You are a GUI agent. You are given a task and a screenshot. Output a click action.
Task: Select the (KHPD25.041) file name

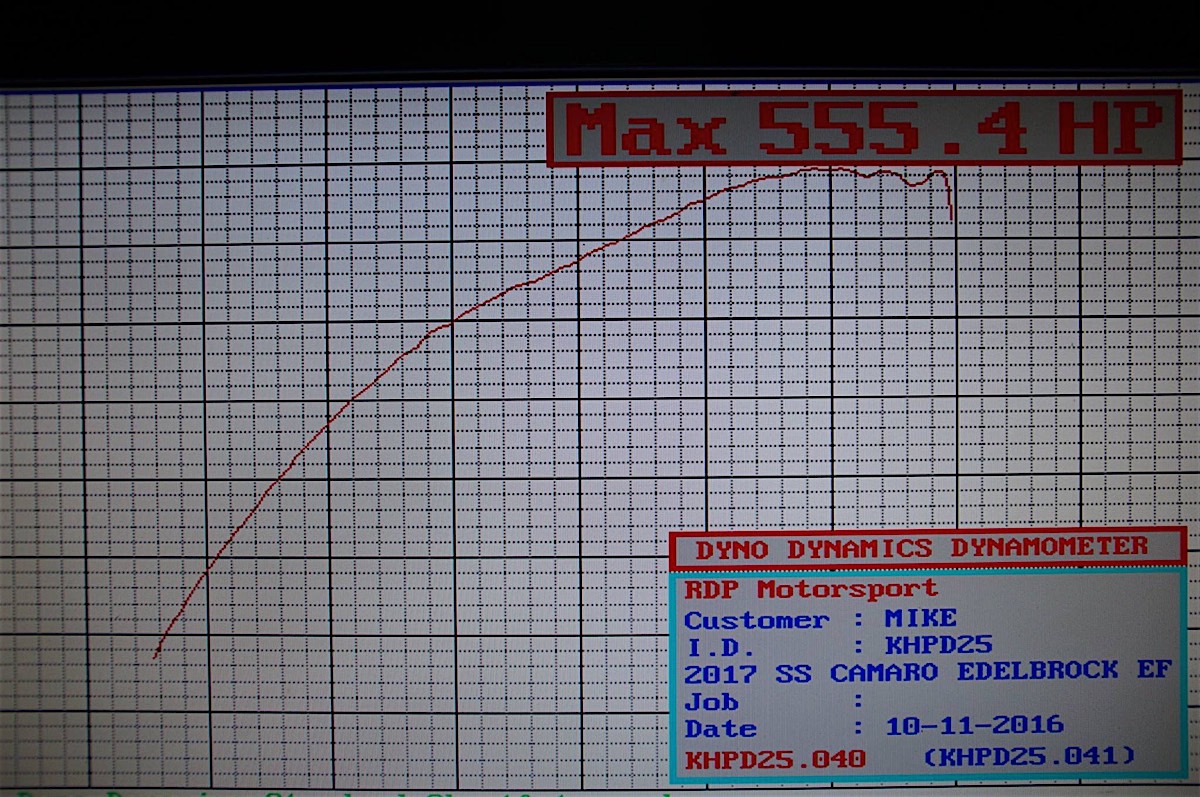[1029, 756]
